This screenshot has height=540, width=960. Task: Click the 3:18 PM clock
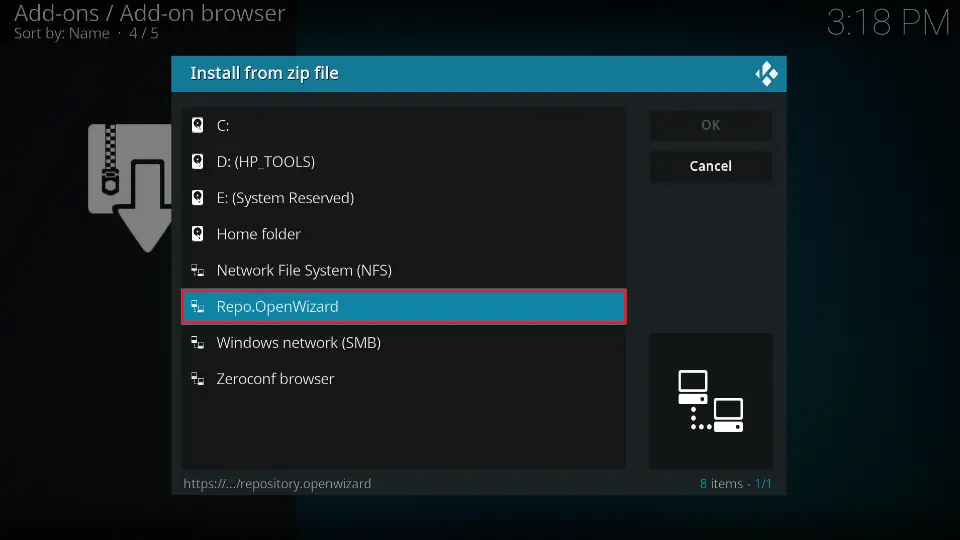888,23
